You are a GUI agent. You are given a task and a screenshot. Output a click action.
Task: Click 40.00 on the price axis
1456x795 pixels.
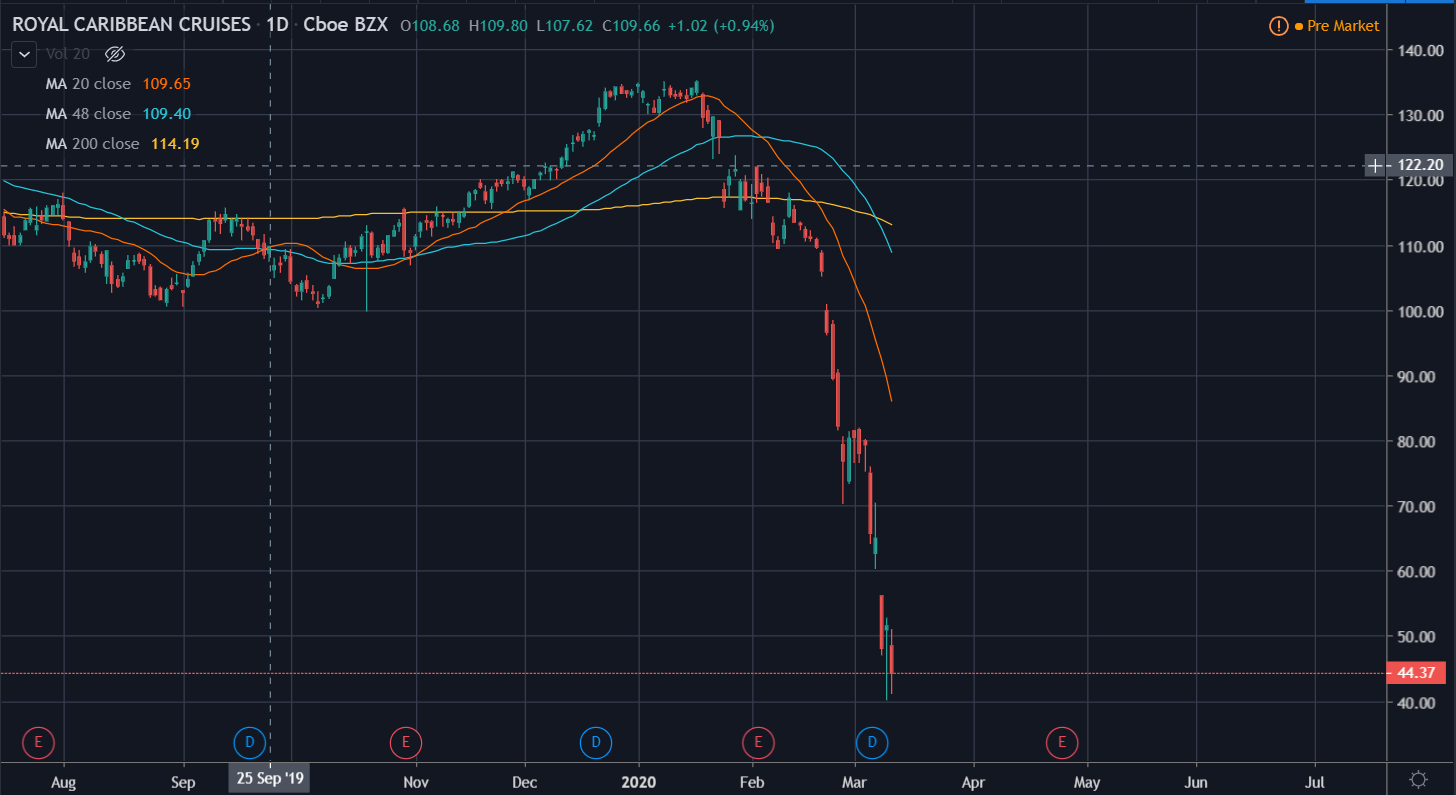click(x=1418, y=702)
